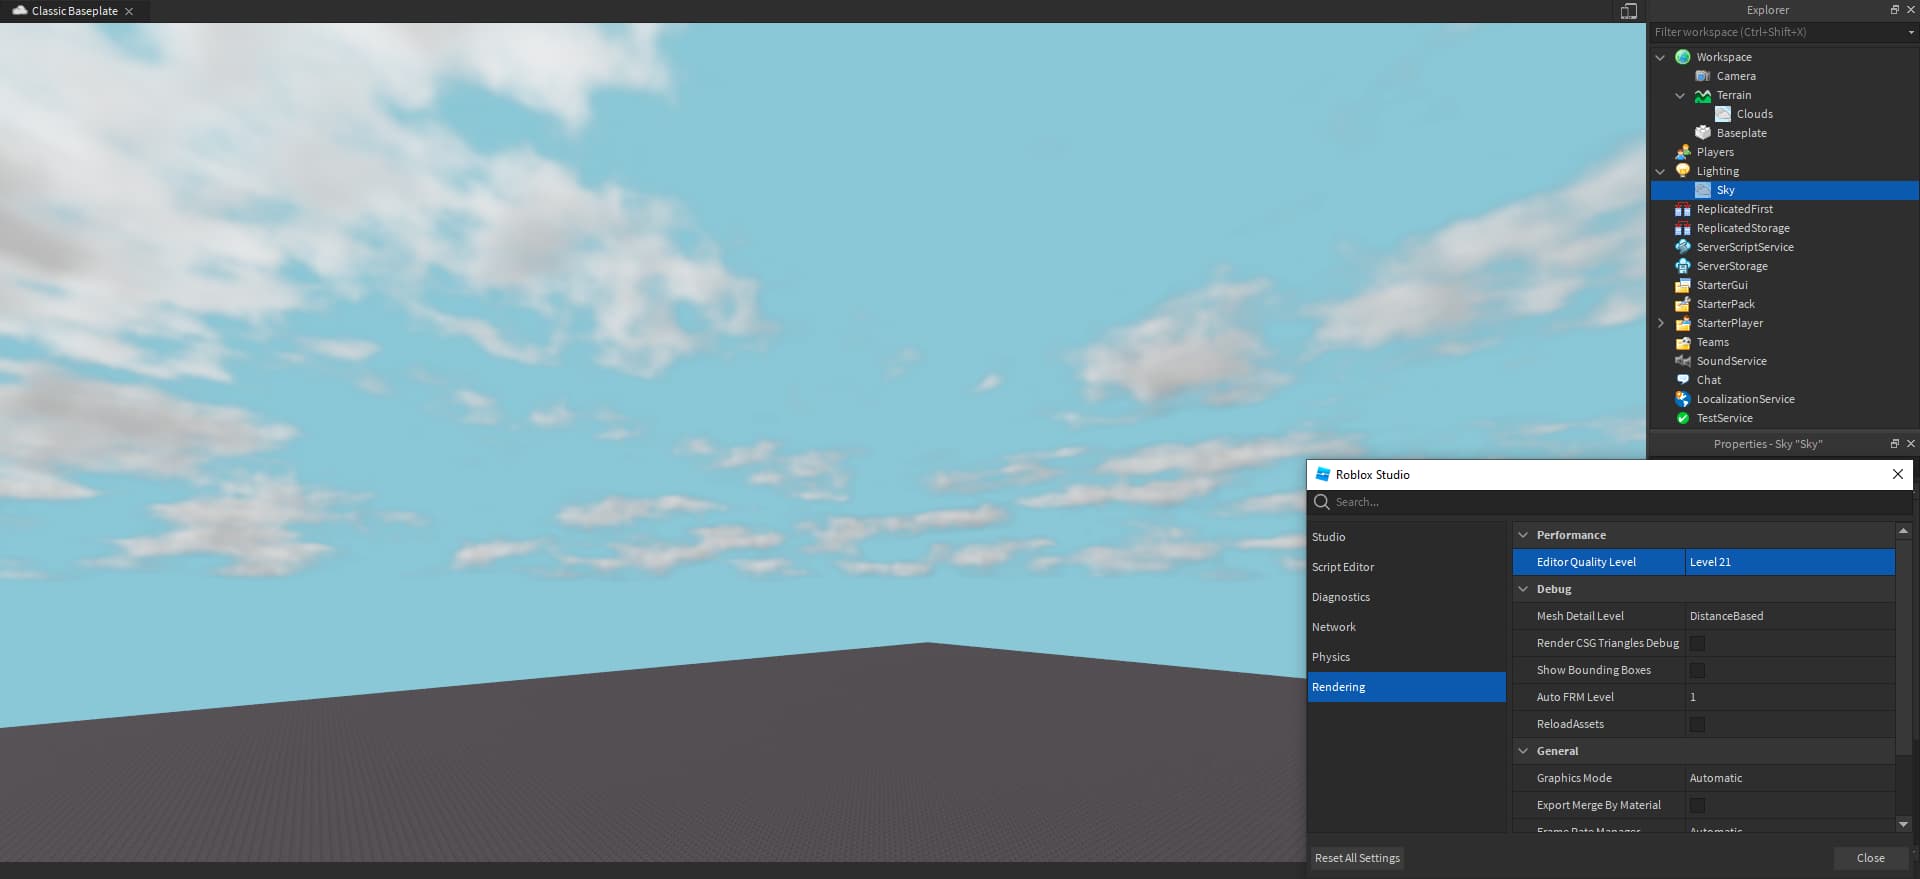Click the Sky icon under Lighting
This screenshot has height=879, width=1920.
(x=1703, y=190)
